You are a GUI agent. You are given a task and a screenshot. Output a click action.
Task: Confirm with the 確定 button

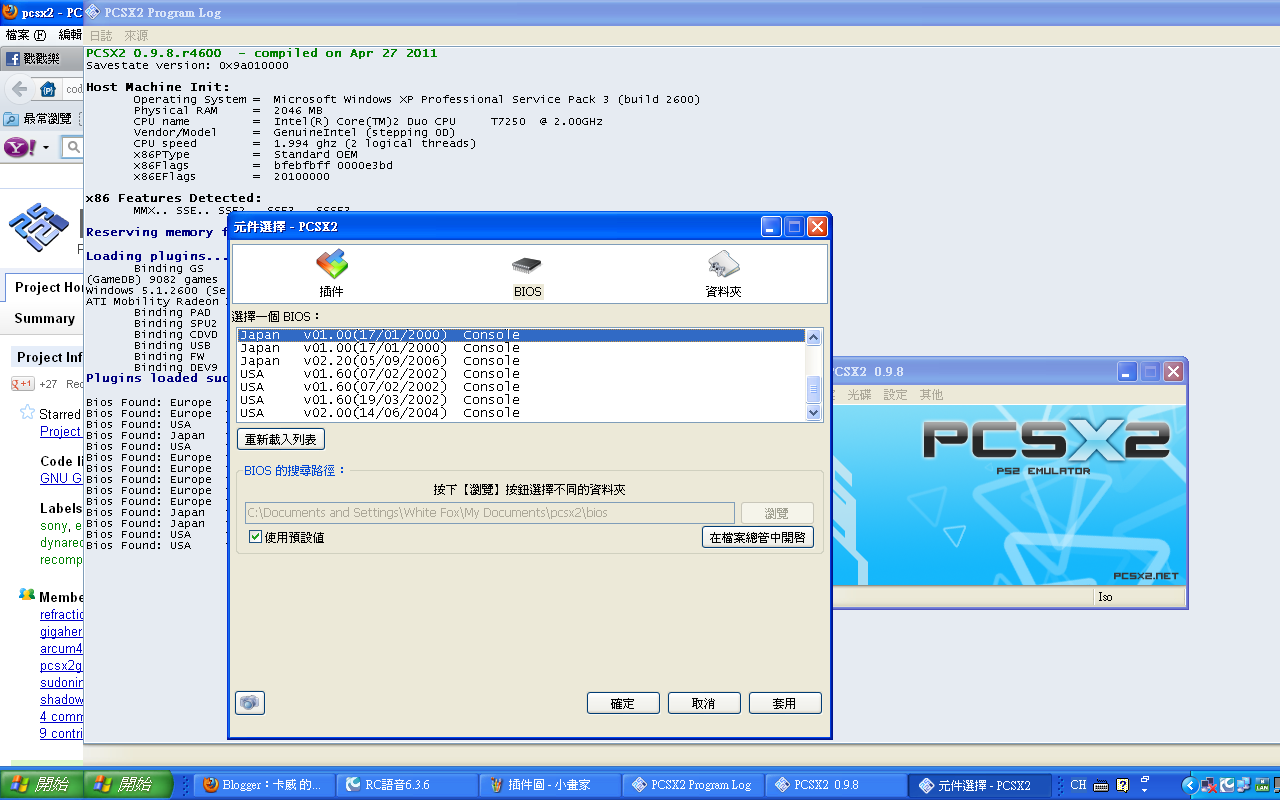[623, 703]
